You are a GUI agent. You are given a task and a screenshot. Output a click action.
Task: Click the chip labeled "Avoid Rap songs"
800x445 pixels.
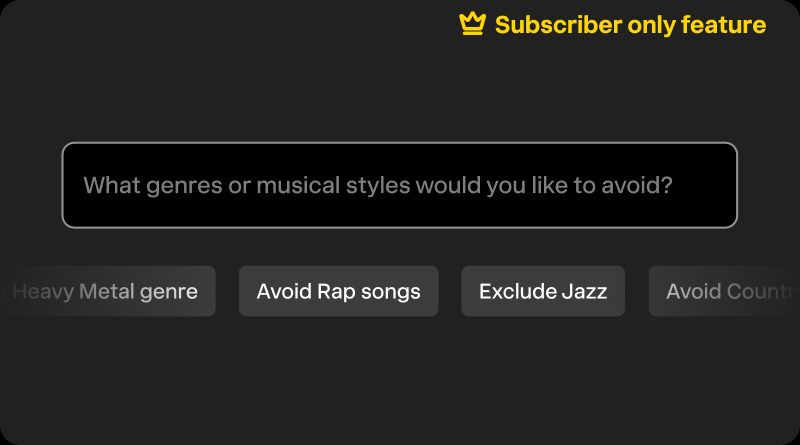coord(338,291)
